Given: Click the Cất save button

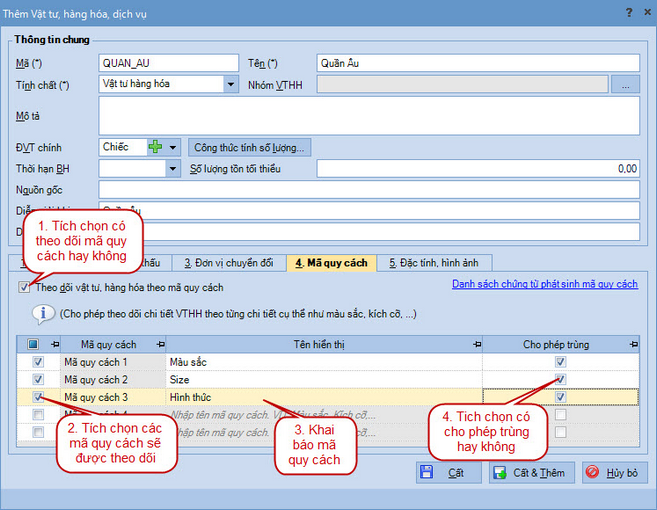Looking at the screenshot, I should click(x=448, y=473).
